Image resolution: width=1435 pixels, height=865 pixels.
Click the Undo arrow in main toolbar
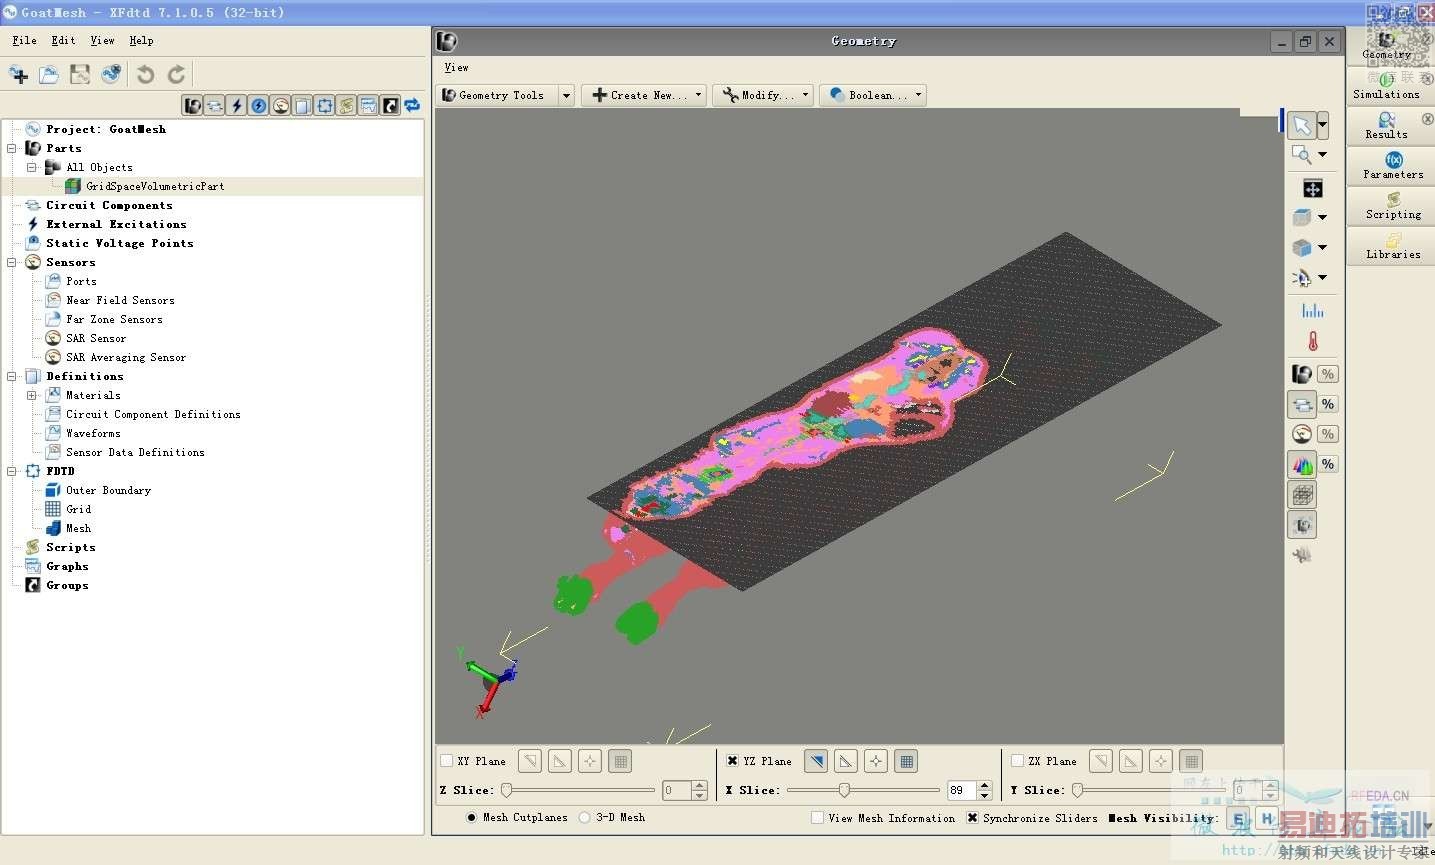coord(146,75)
